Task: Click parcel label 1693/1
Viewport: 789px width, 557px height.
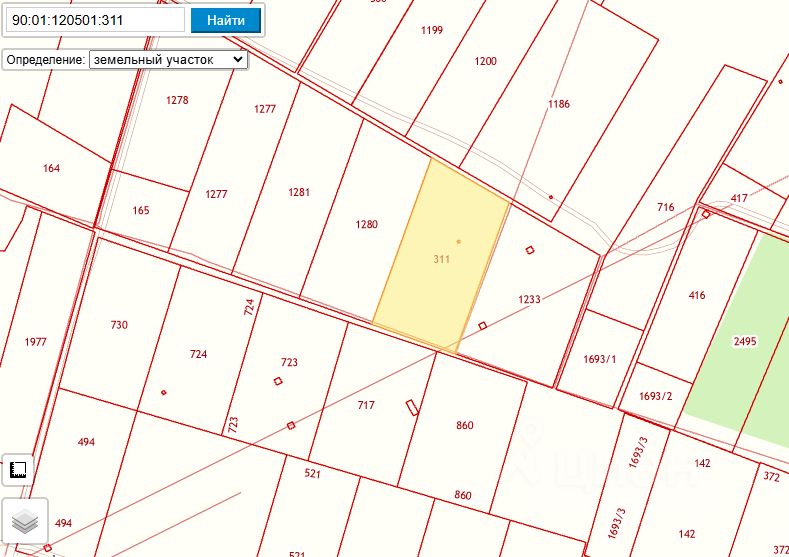Action: click(x=599, y=359)
